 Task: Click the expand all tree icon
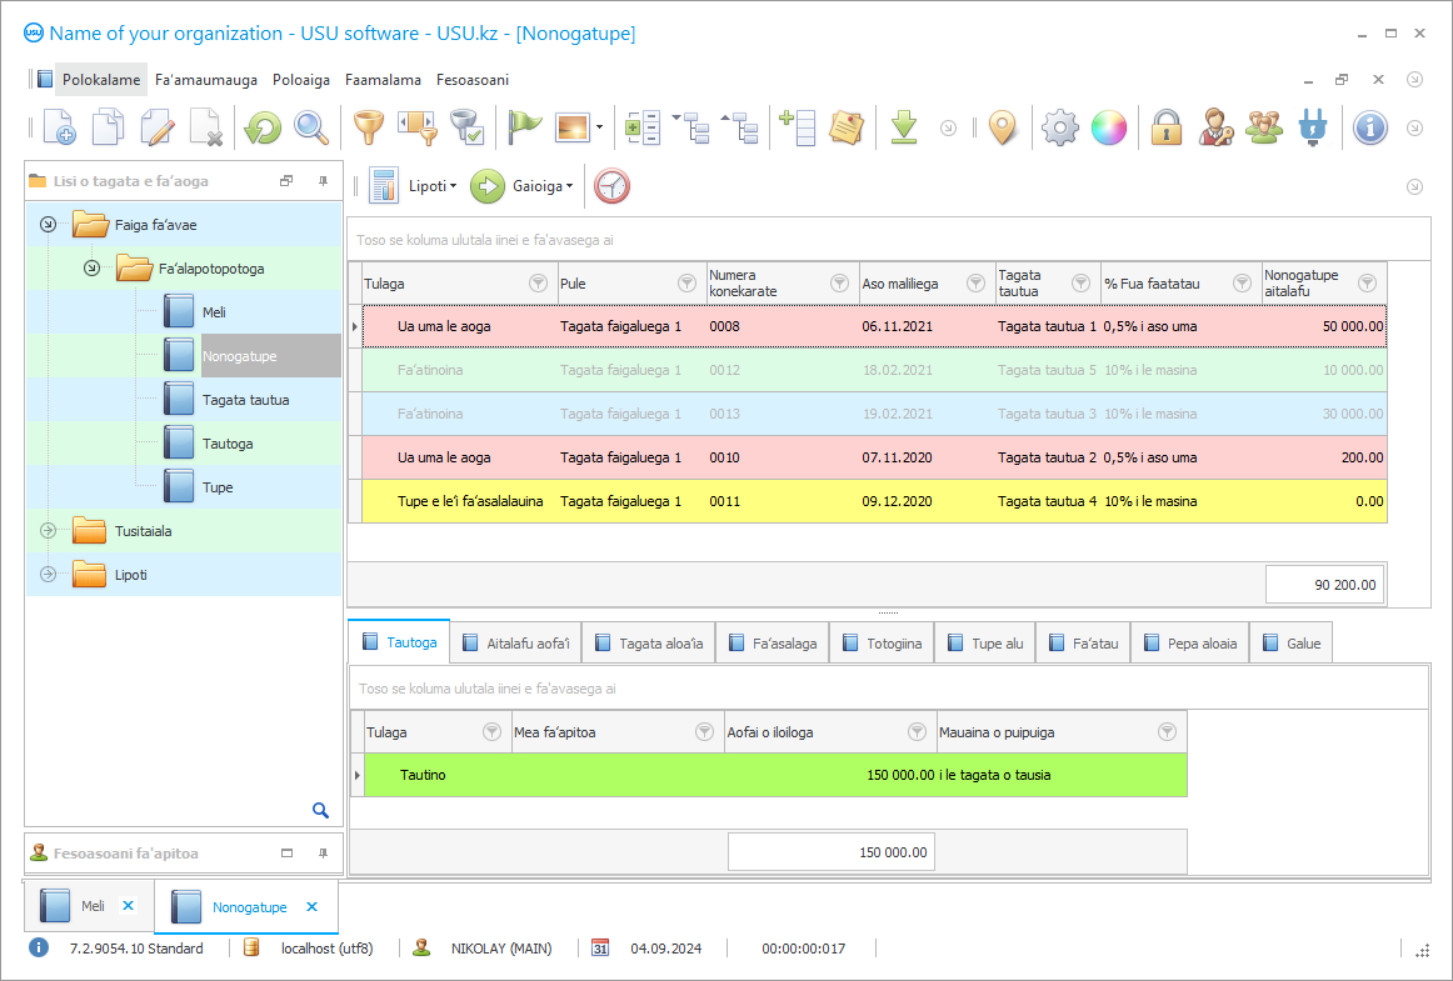691,128
